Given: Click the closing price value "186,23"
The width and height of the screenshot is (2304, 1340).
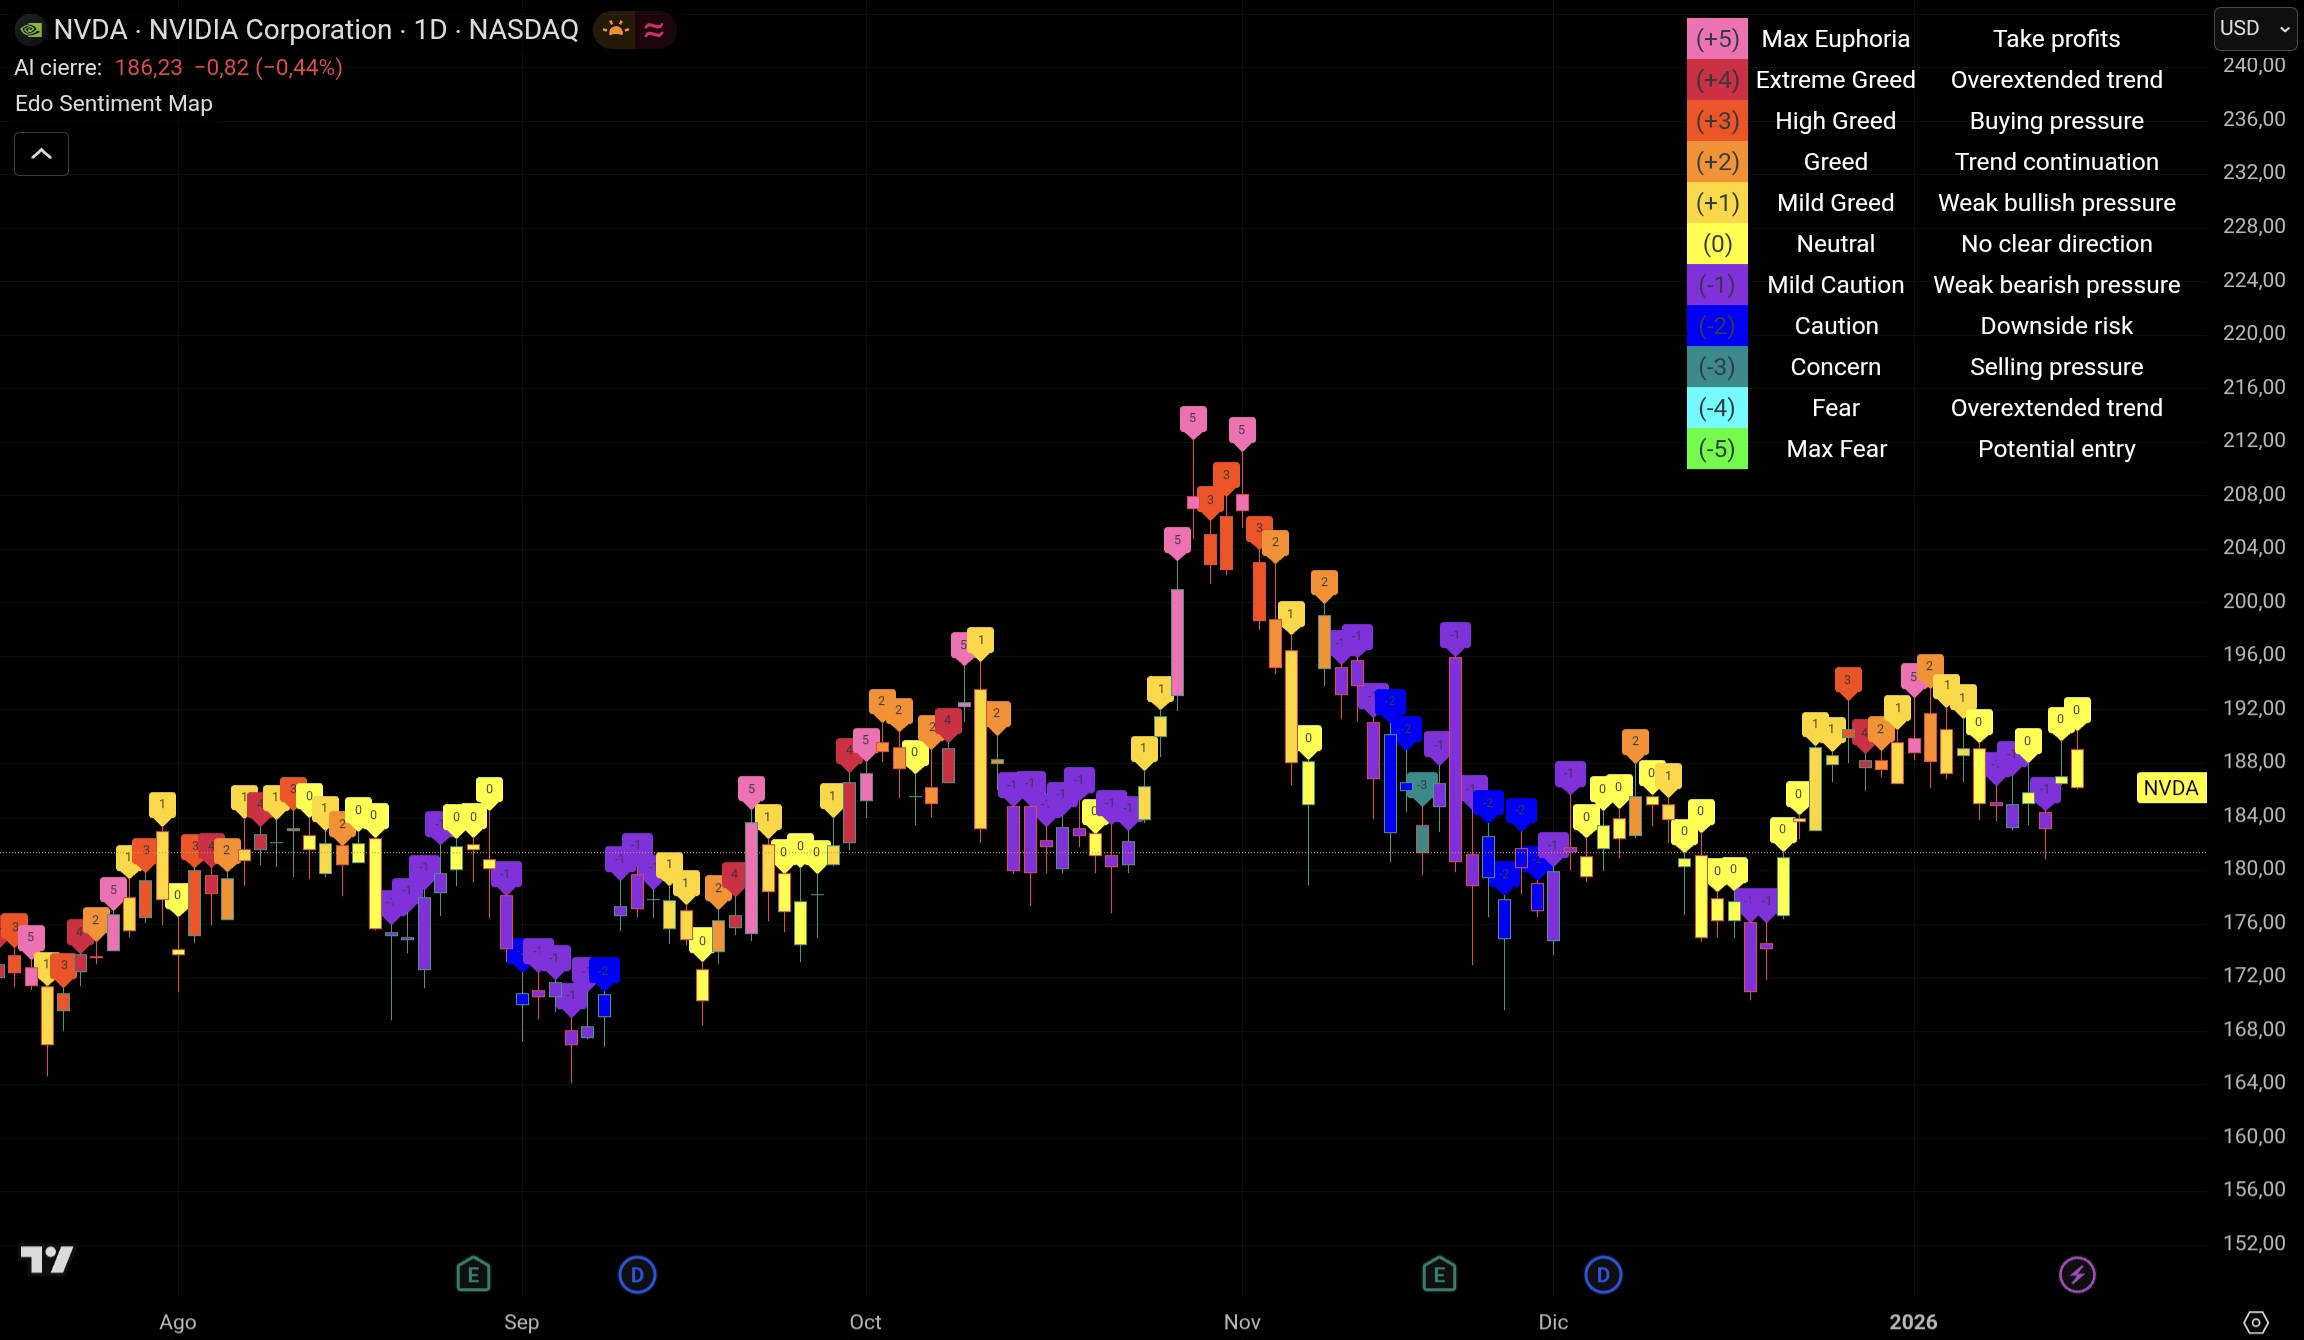Looking at the screenshot, I should pos(146,67).
